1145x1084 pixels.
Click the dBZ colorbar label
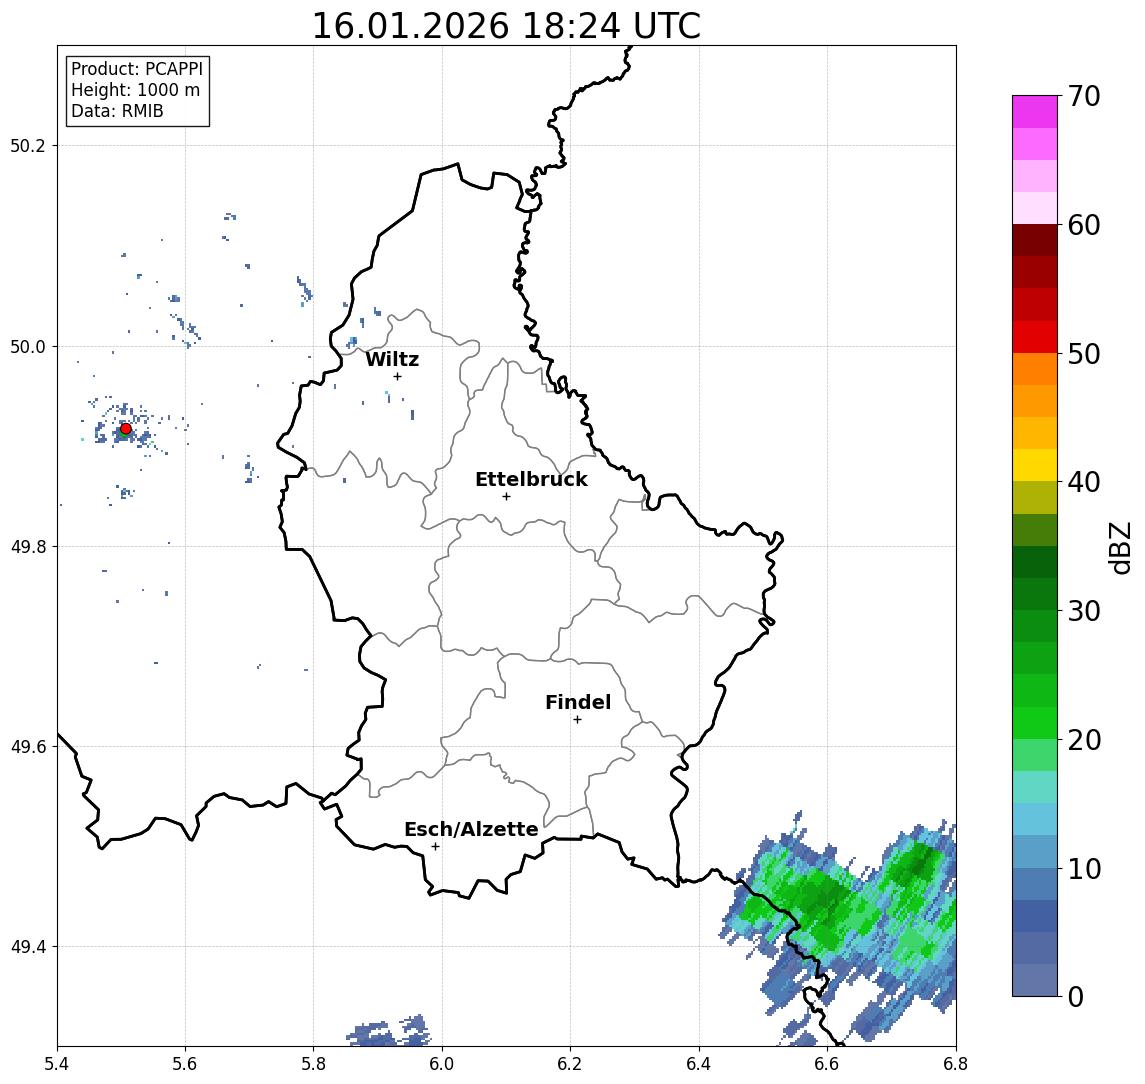[x=1119, y=548]
